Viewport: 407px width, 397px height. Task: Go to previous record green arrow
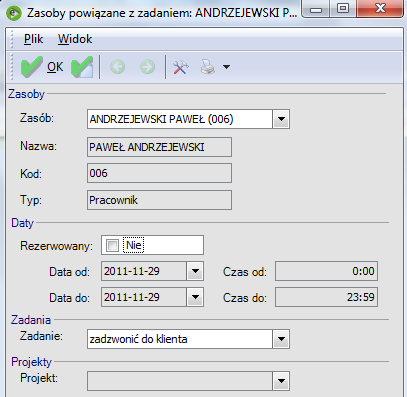coord(117,67)
